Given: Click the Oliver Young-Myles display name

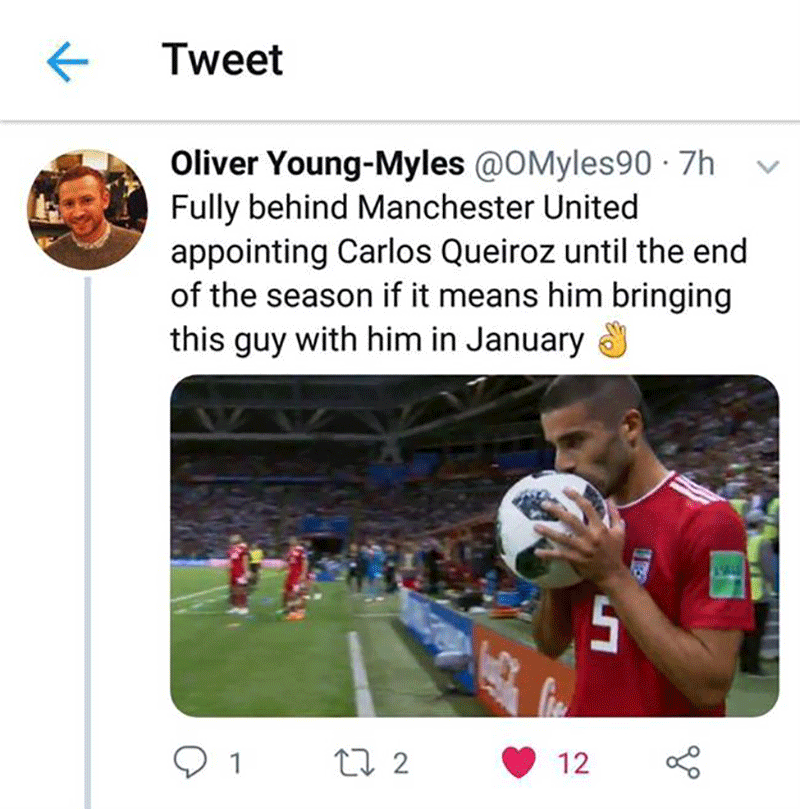Looking at the screenshot, I should coord(318,164).
